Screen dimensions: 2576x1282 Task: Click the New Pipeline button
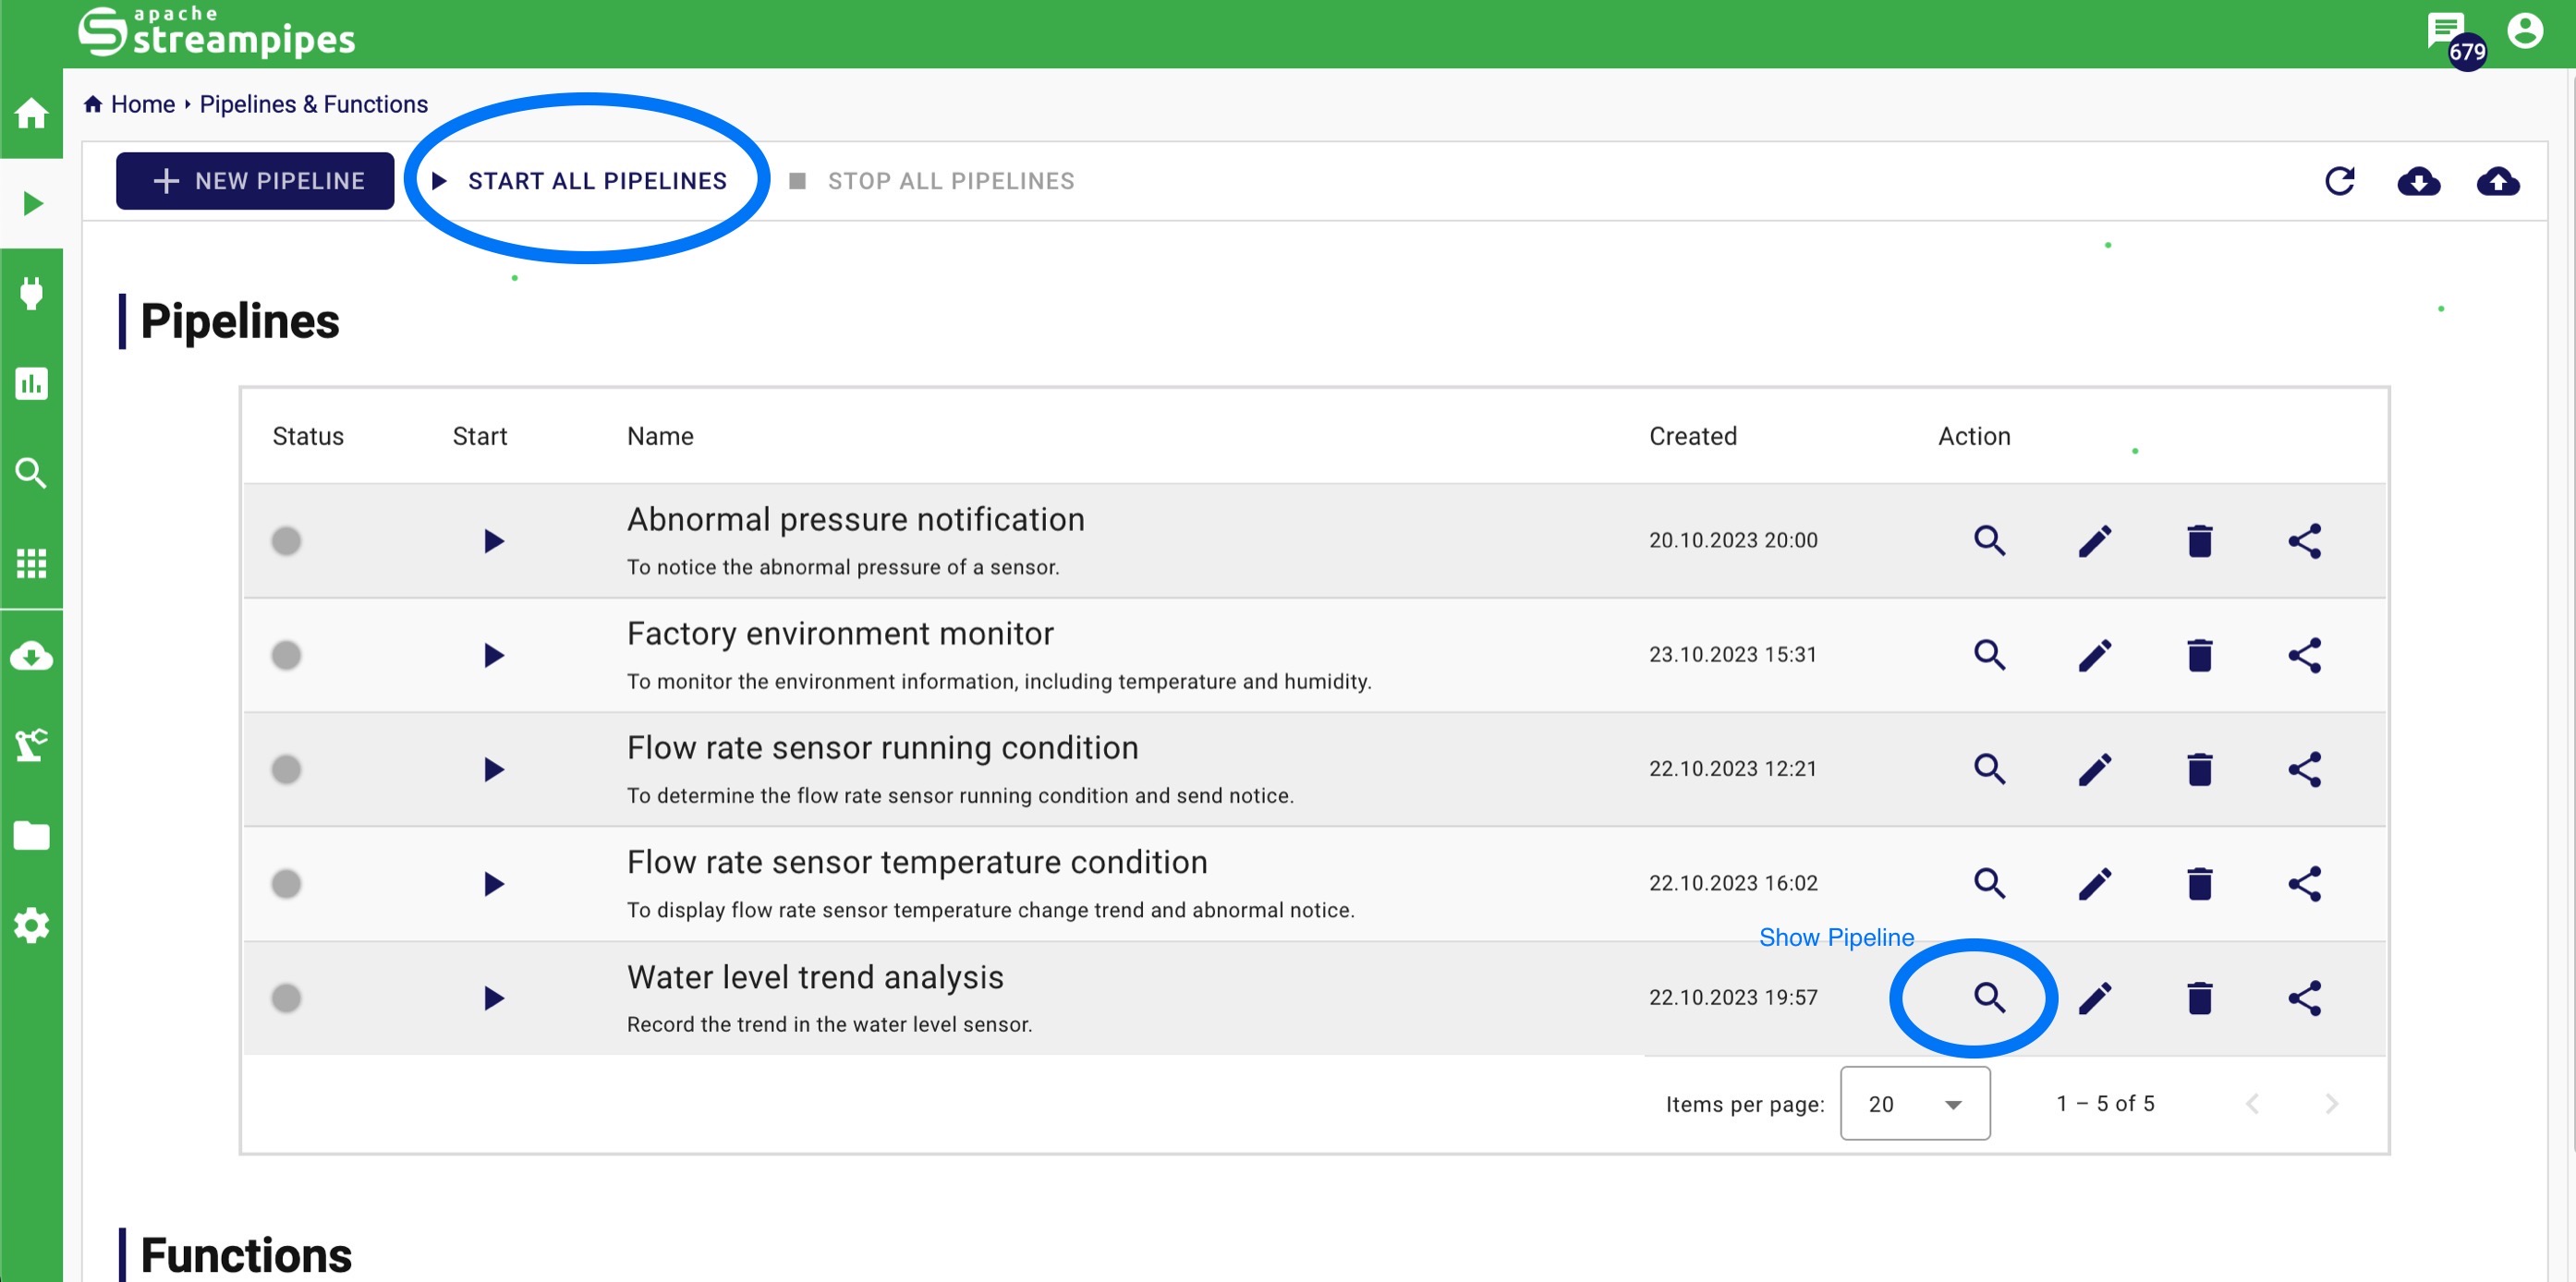pos(255,181)
